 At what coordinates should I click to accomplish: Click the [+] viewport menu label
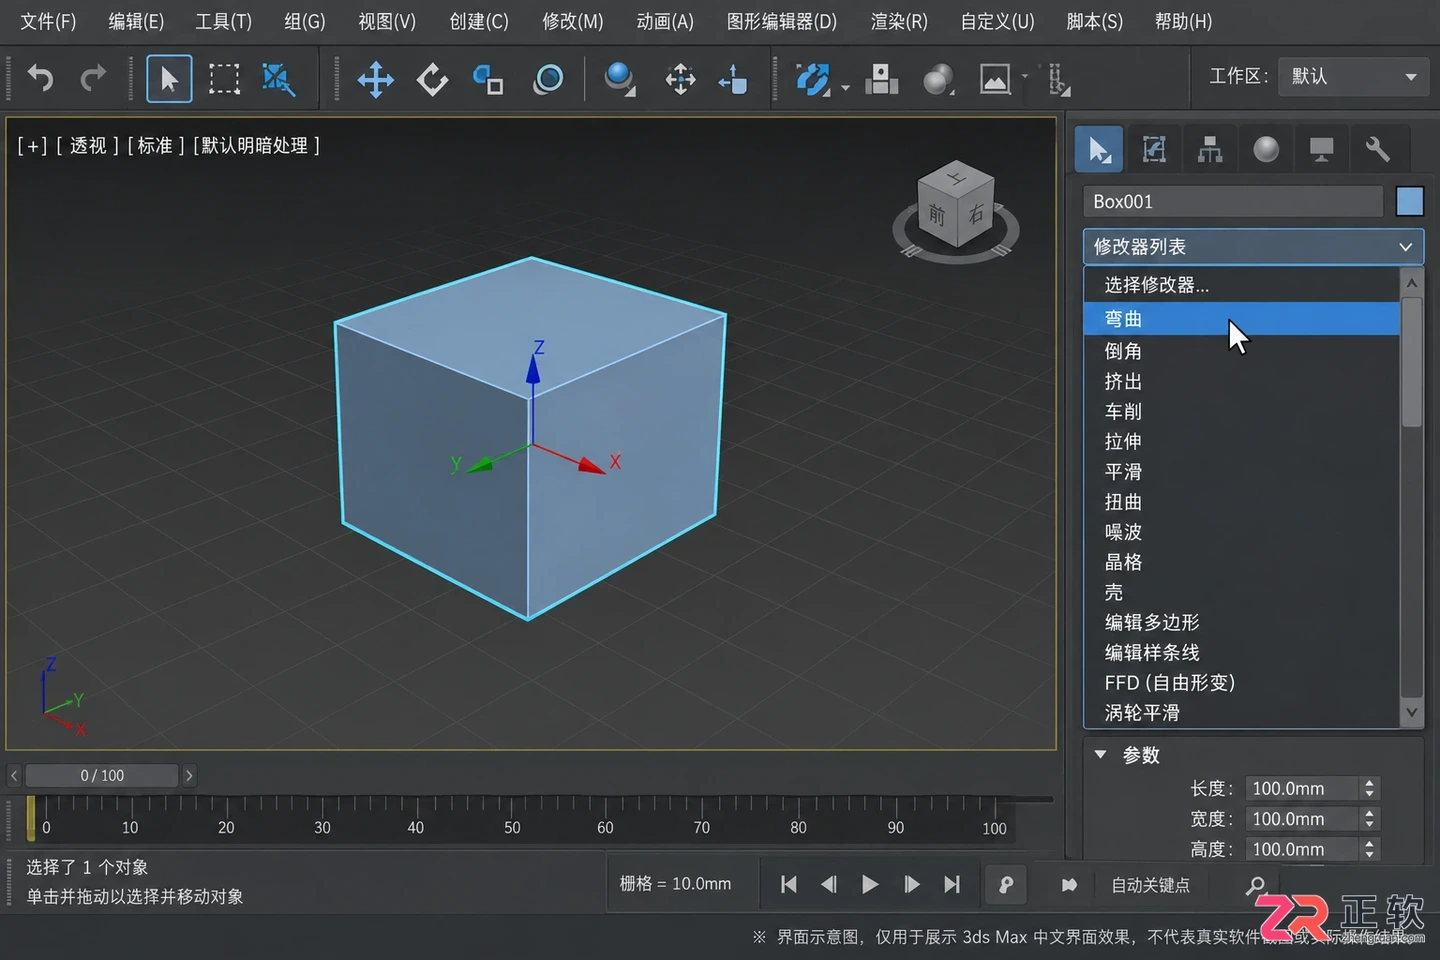point(32,146)
